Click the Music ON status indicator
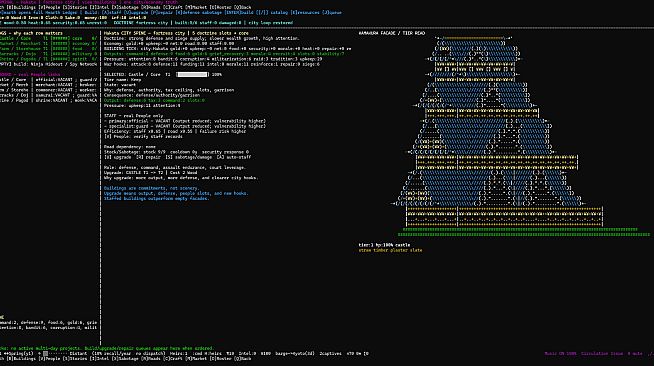 [x=560, y=353]
